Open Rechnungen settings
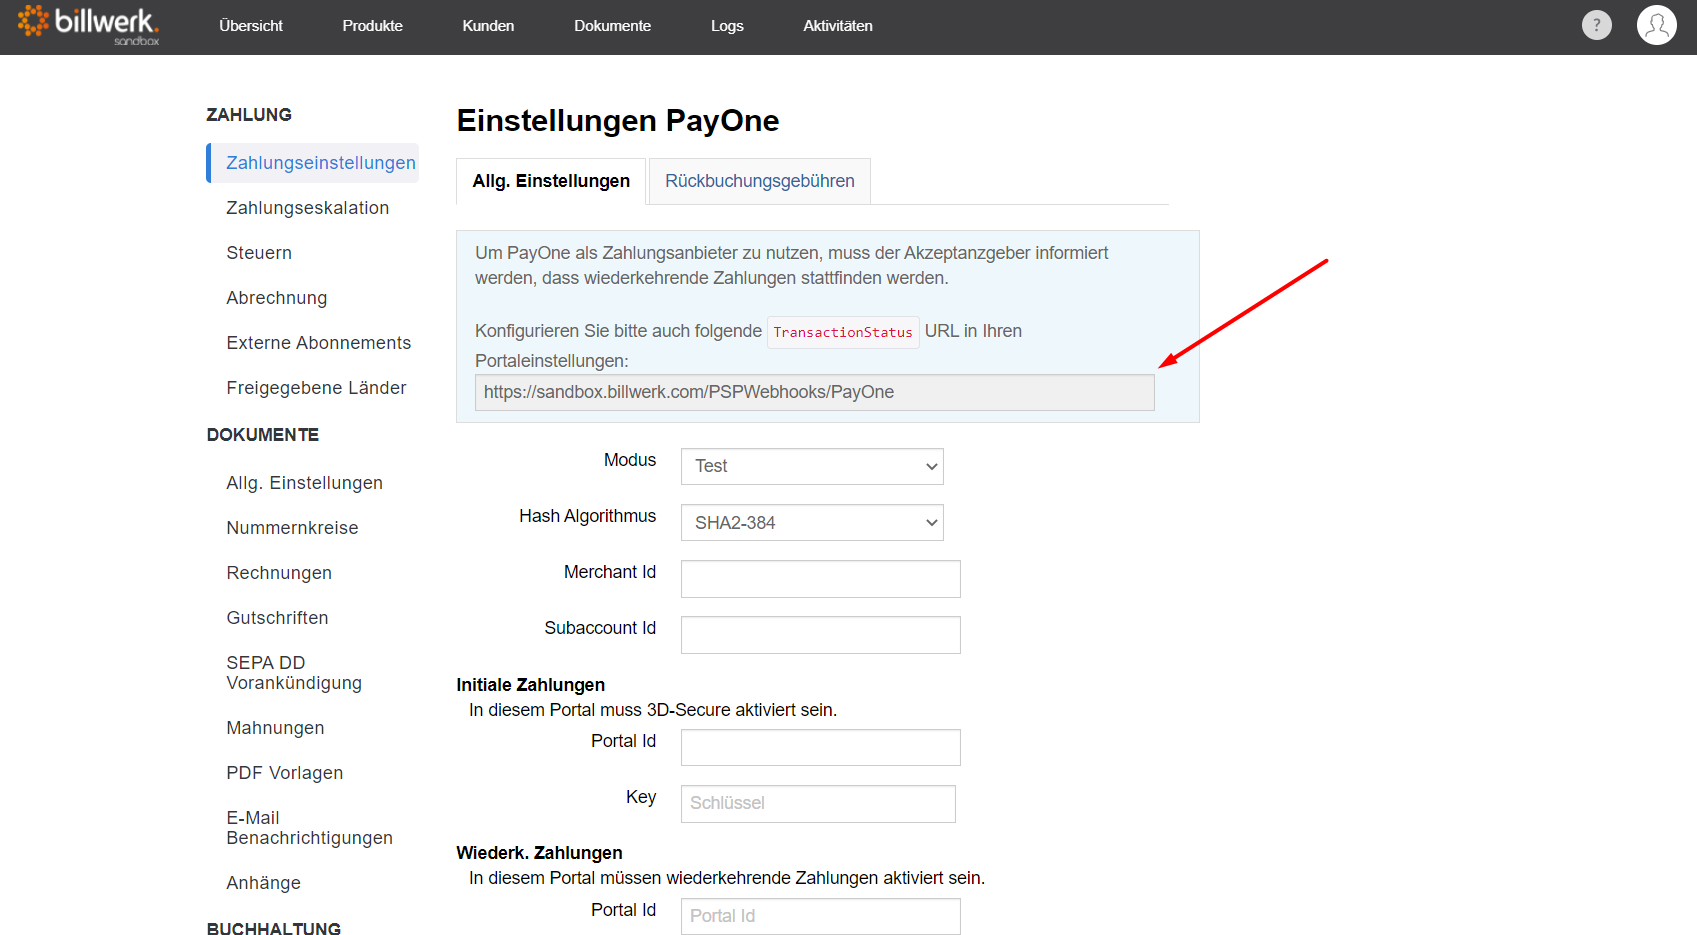The width and height of the screenshot is (1697, 935). (279, 573)
